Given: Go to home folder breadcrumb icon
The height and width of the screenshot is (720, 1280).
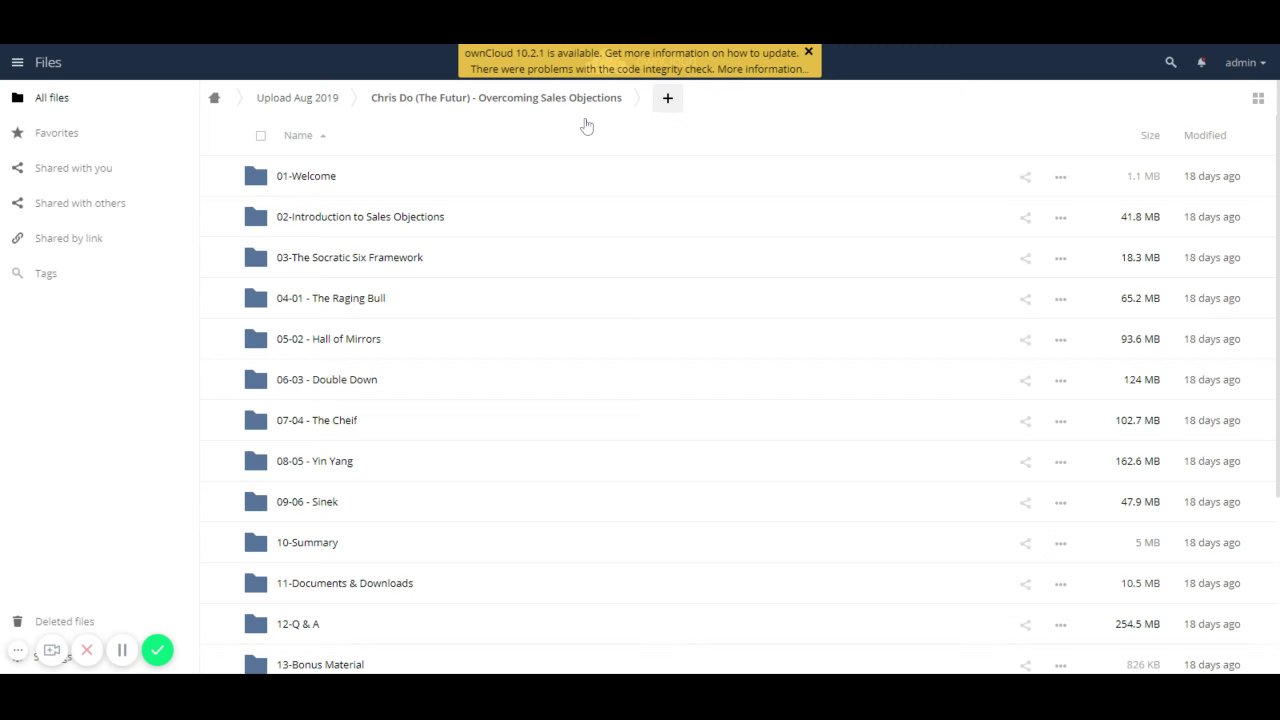Looking at the screenshot, I should click(214, 98).
